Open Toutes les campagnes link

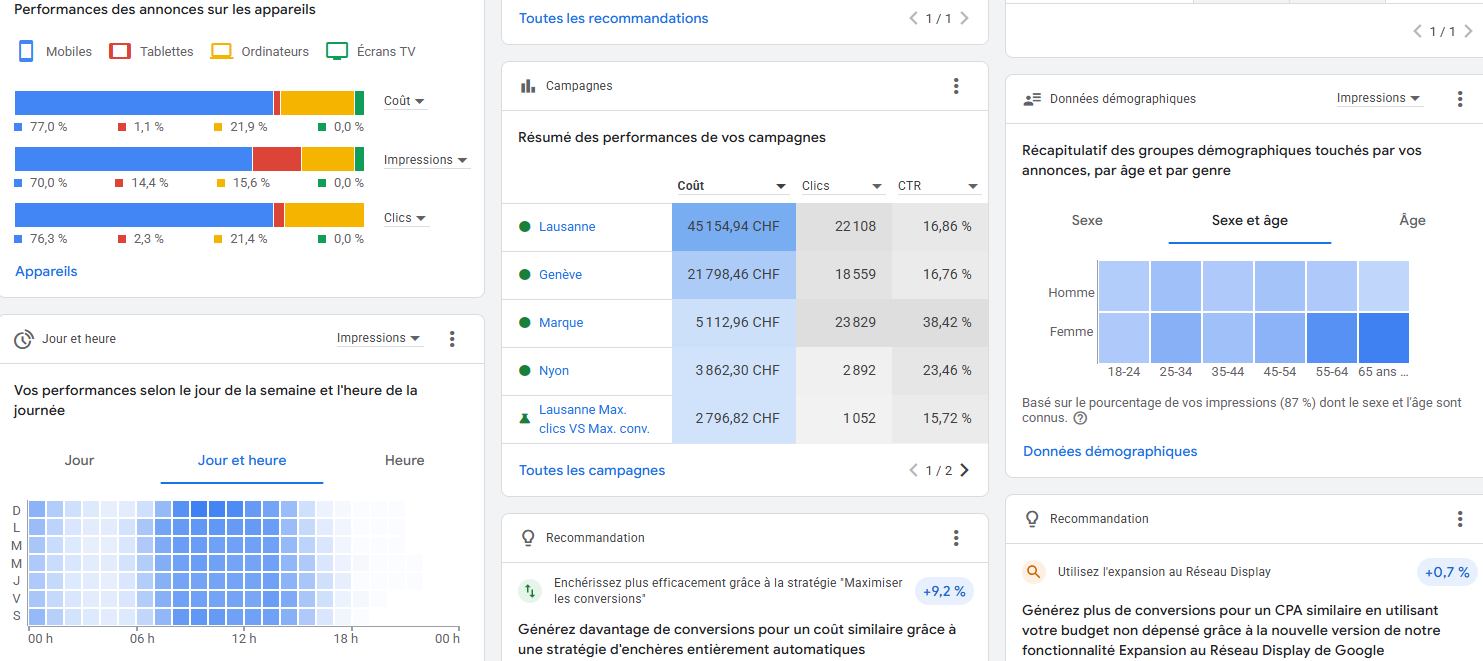tap(592, 470)
